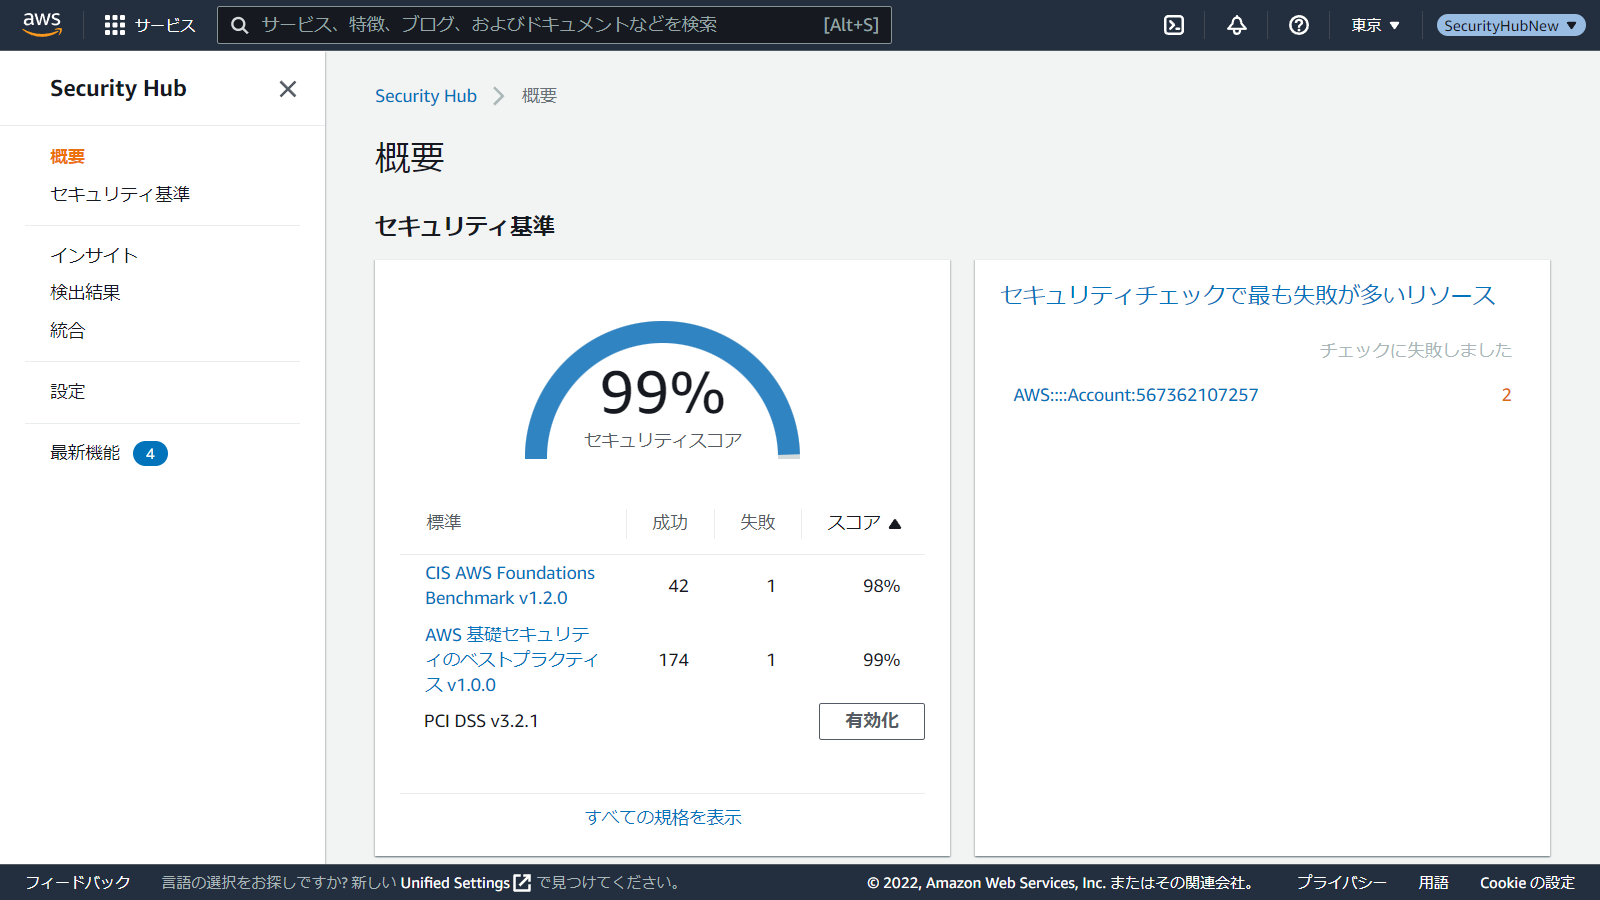Click the search magnifier icon
The image size is (1600, 900).
click(x=240, y=25)
